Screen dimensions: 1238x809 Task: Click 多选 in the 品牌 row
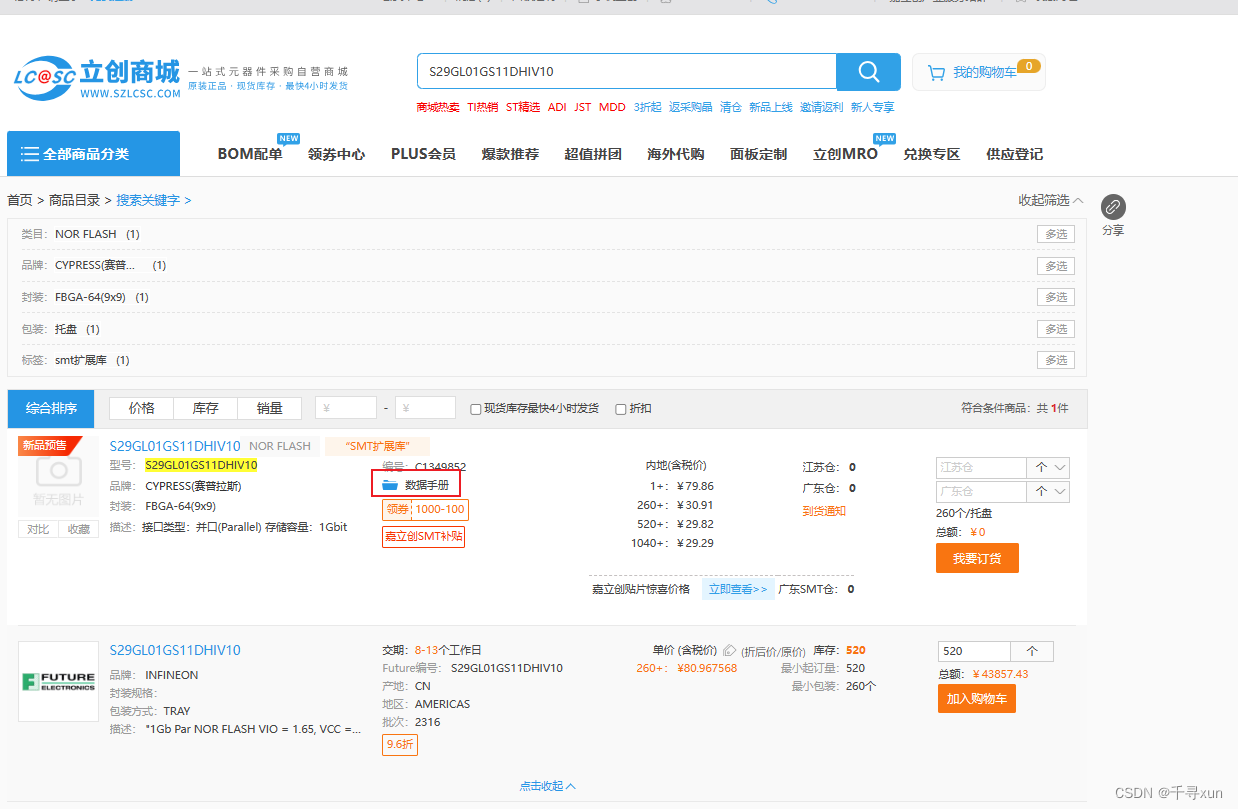(x=1056, y=266)
